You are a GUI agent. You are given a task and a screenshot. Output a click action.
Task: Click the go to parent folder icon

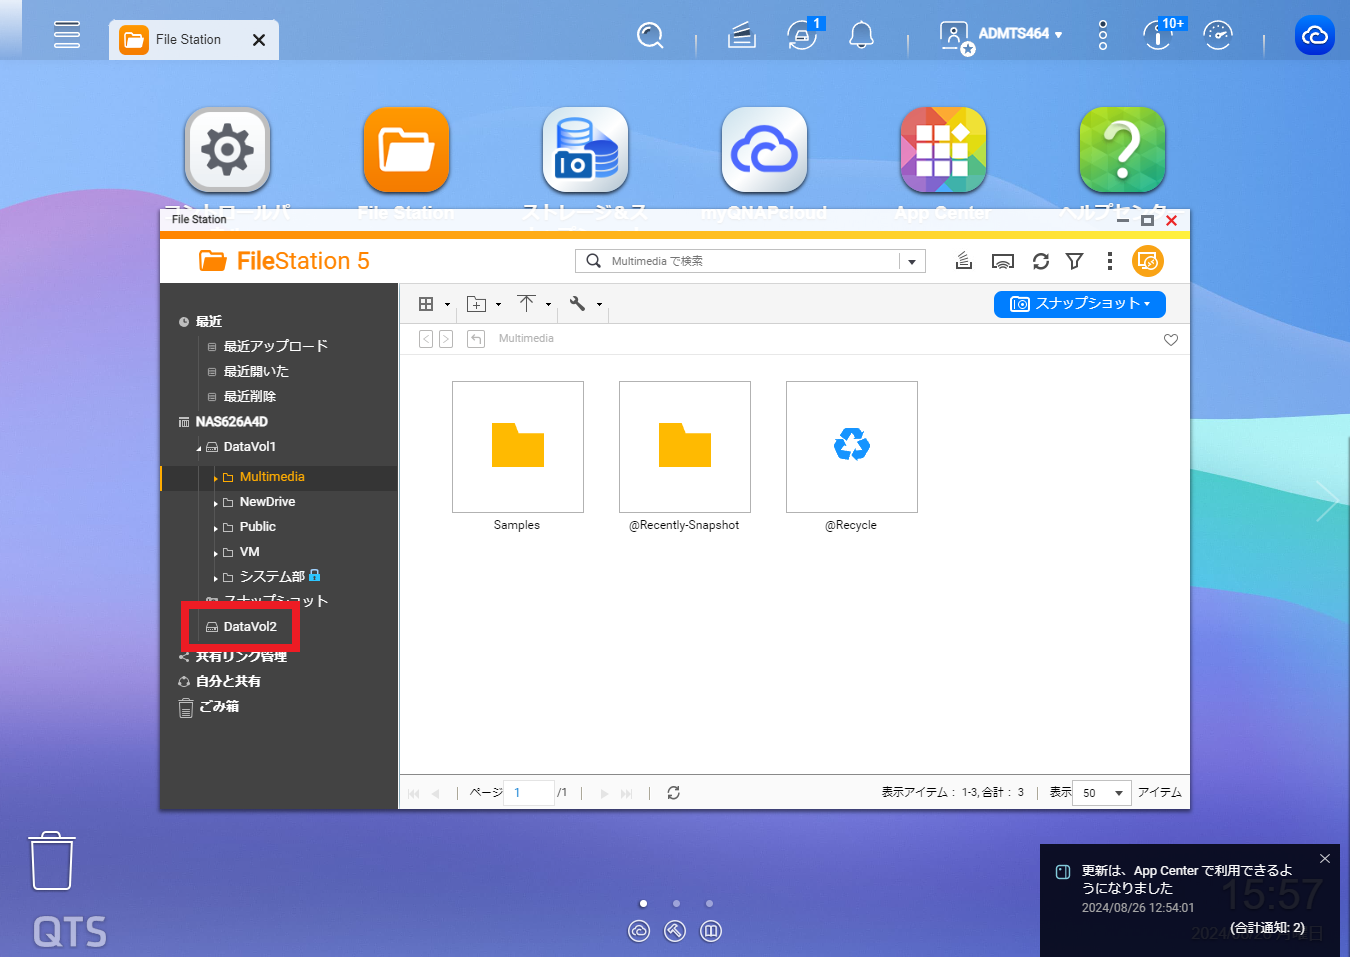pos(476,339)
